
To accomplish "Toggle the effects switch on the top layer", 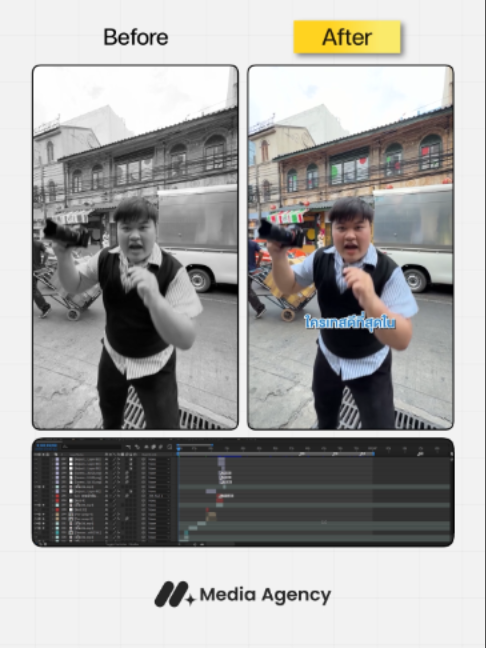I will click(119, 459).
